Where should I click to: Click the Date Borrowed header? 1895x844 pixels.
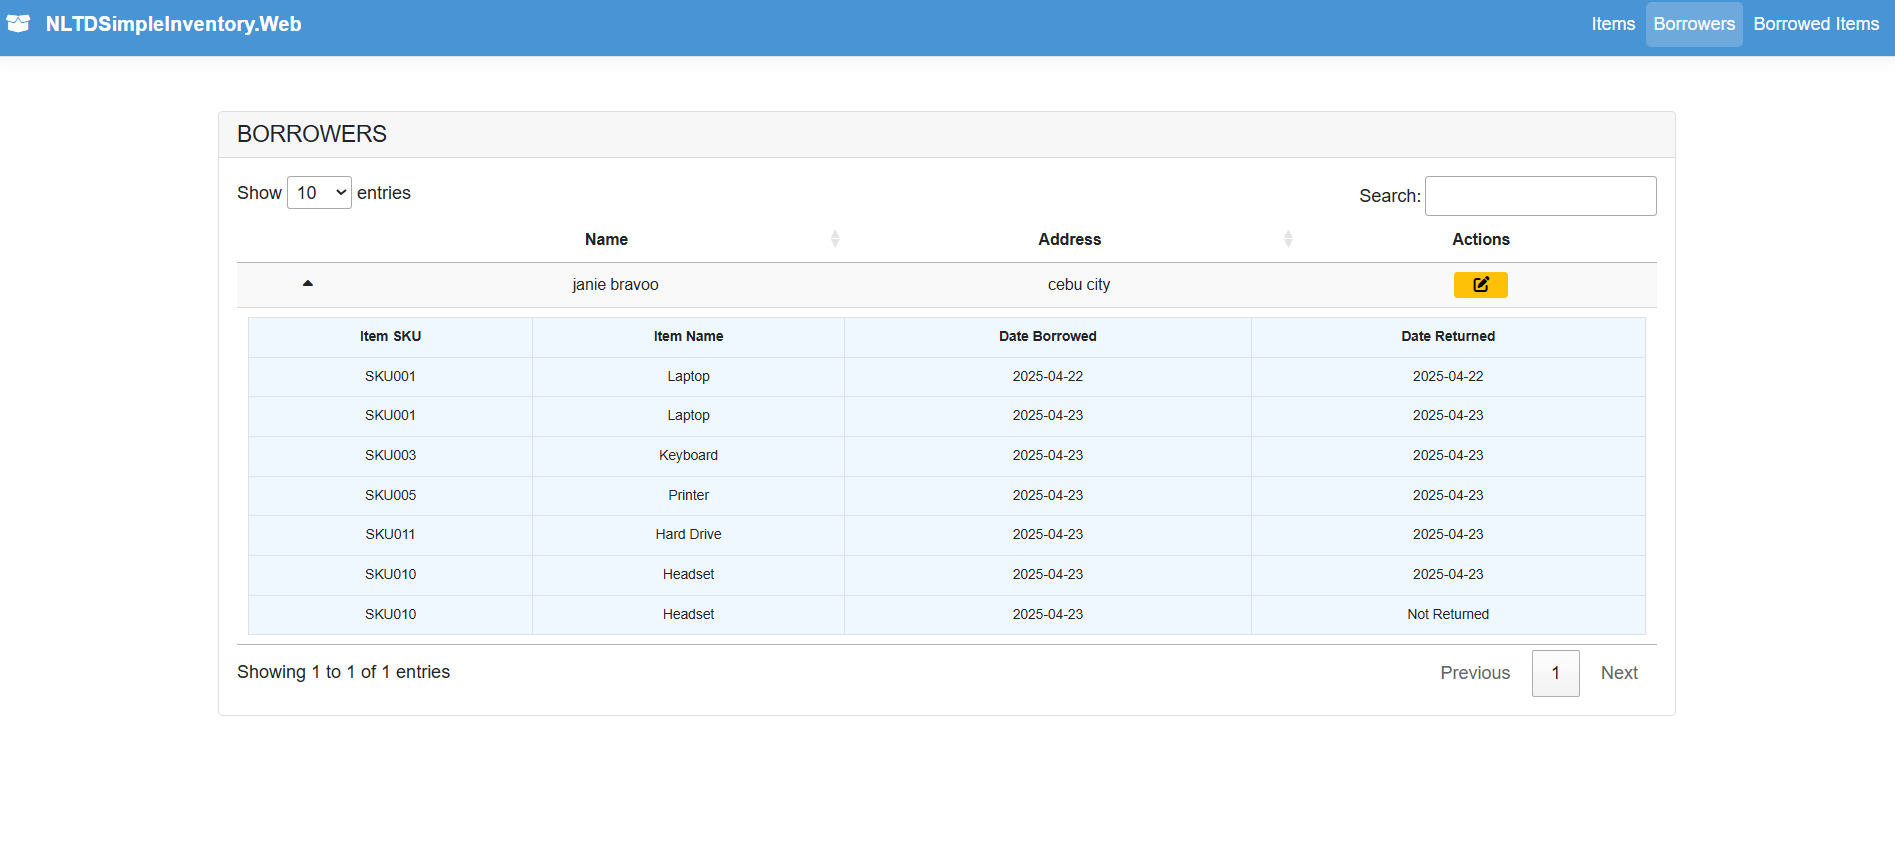click(1048, 337)
